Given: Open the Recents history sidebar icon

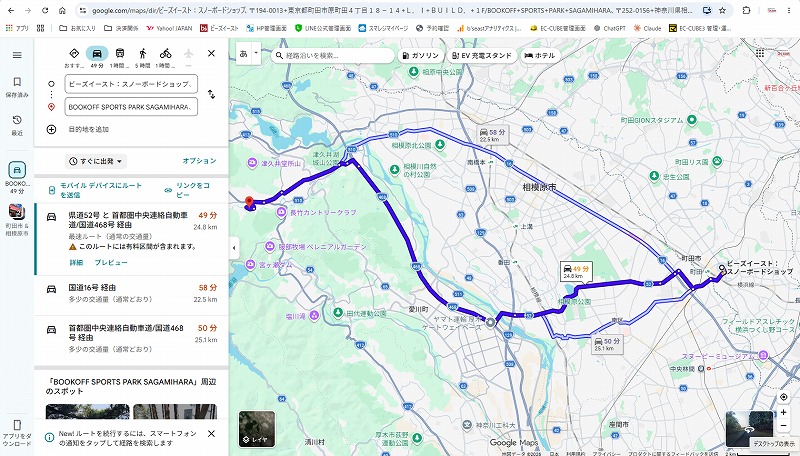Looking at the screenshot, I should coord(17,125).
